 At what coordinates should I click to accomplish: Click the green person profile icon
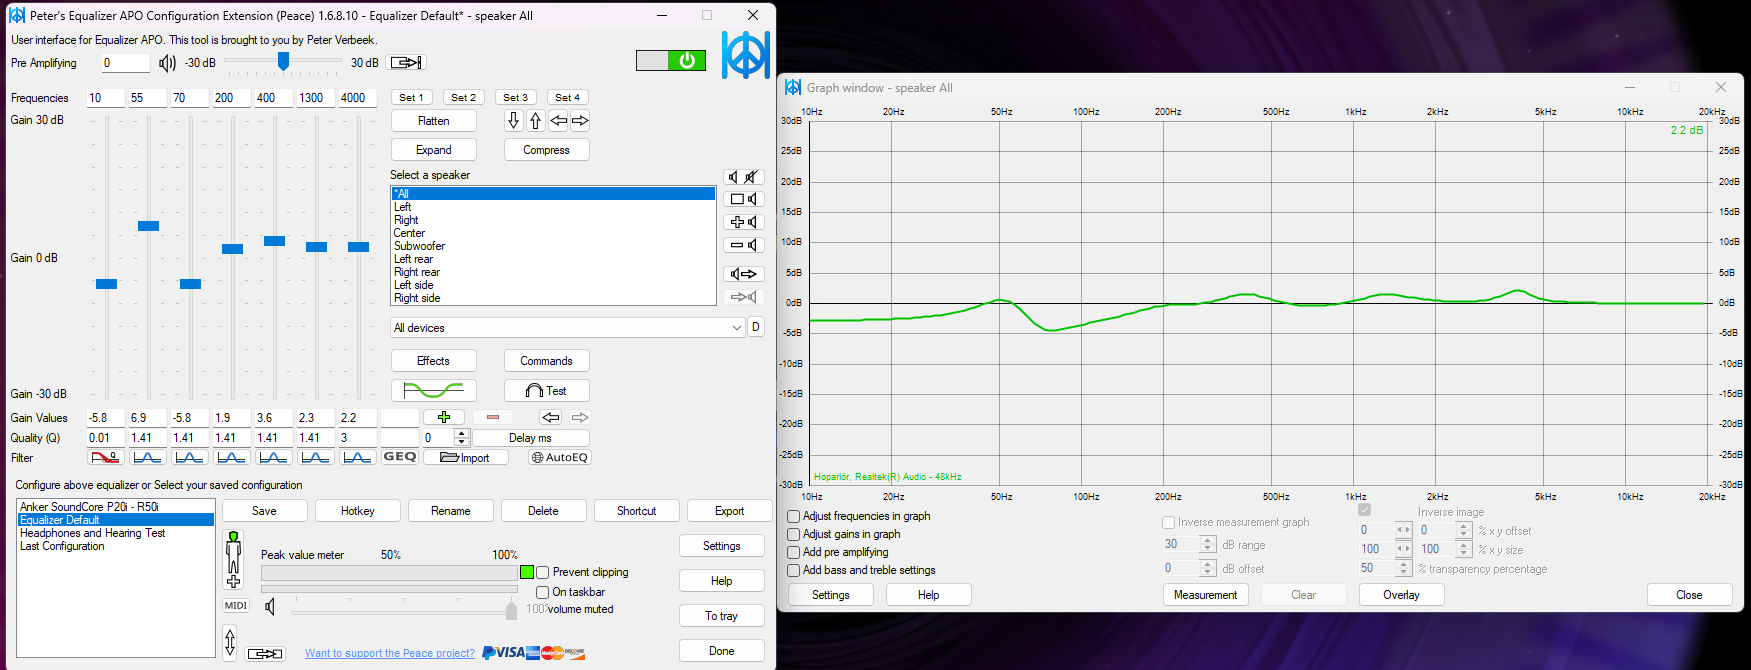click(x=233, y=560)
